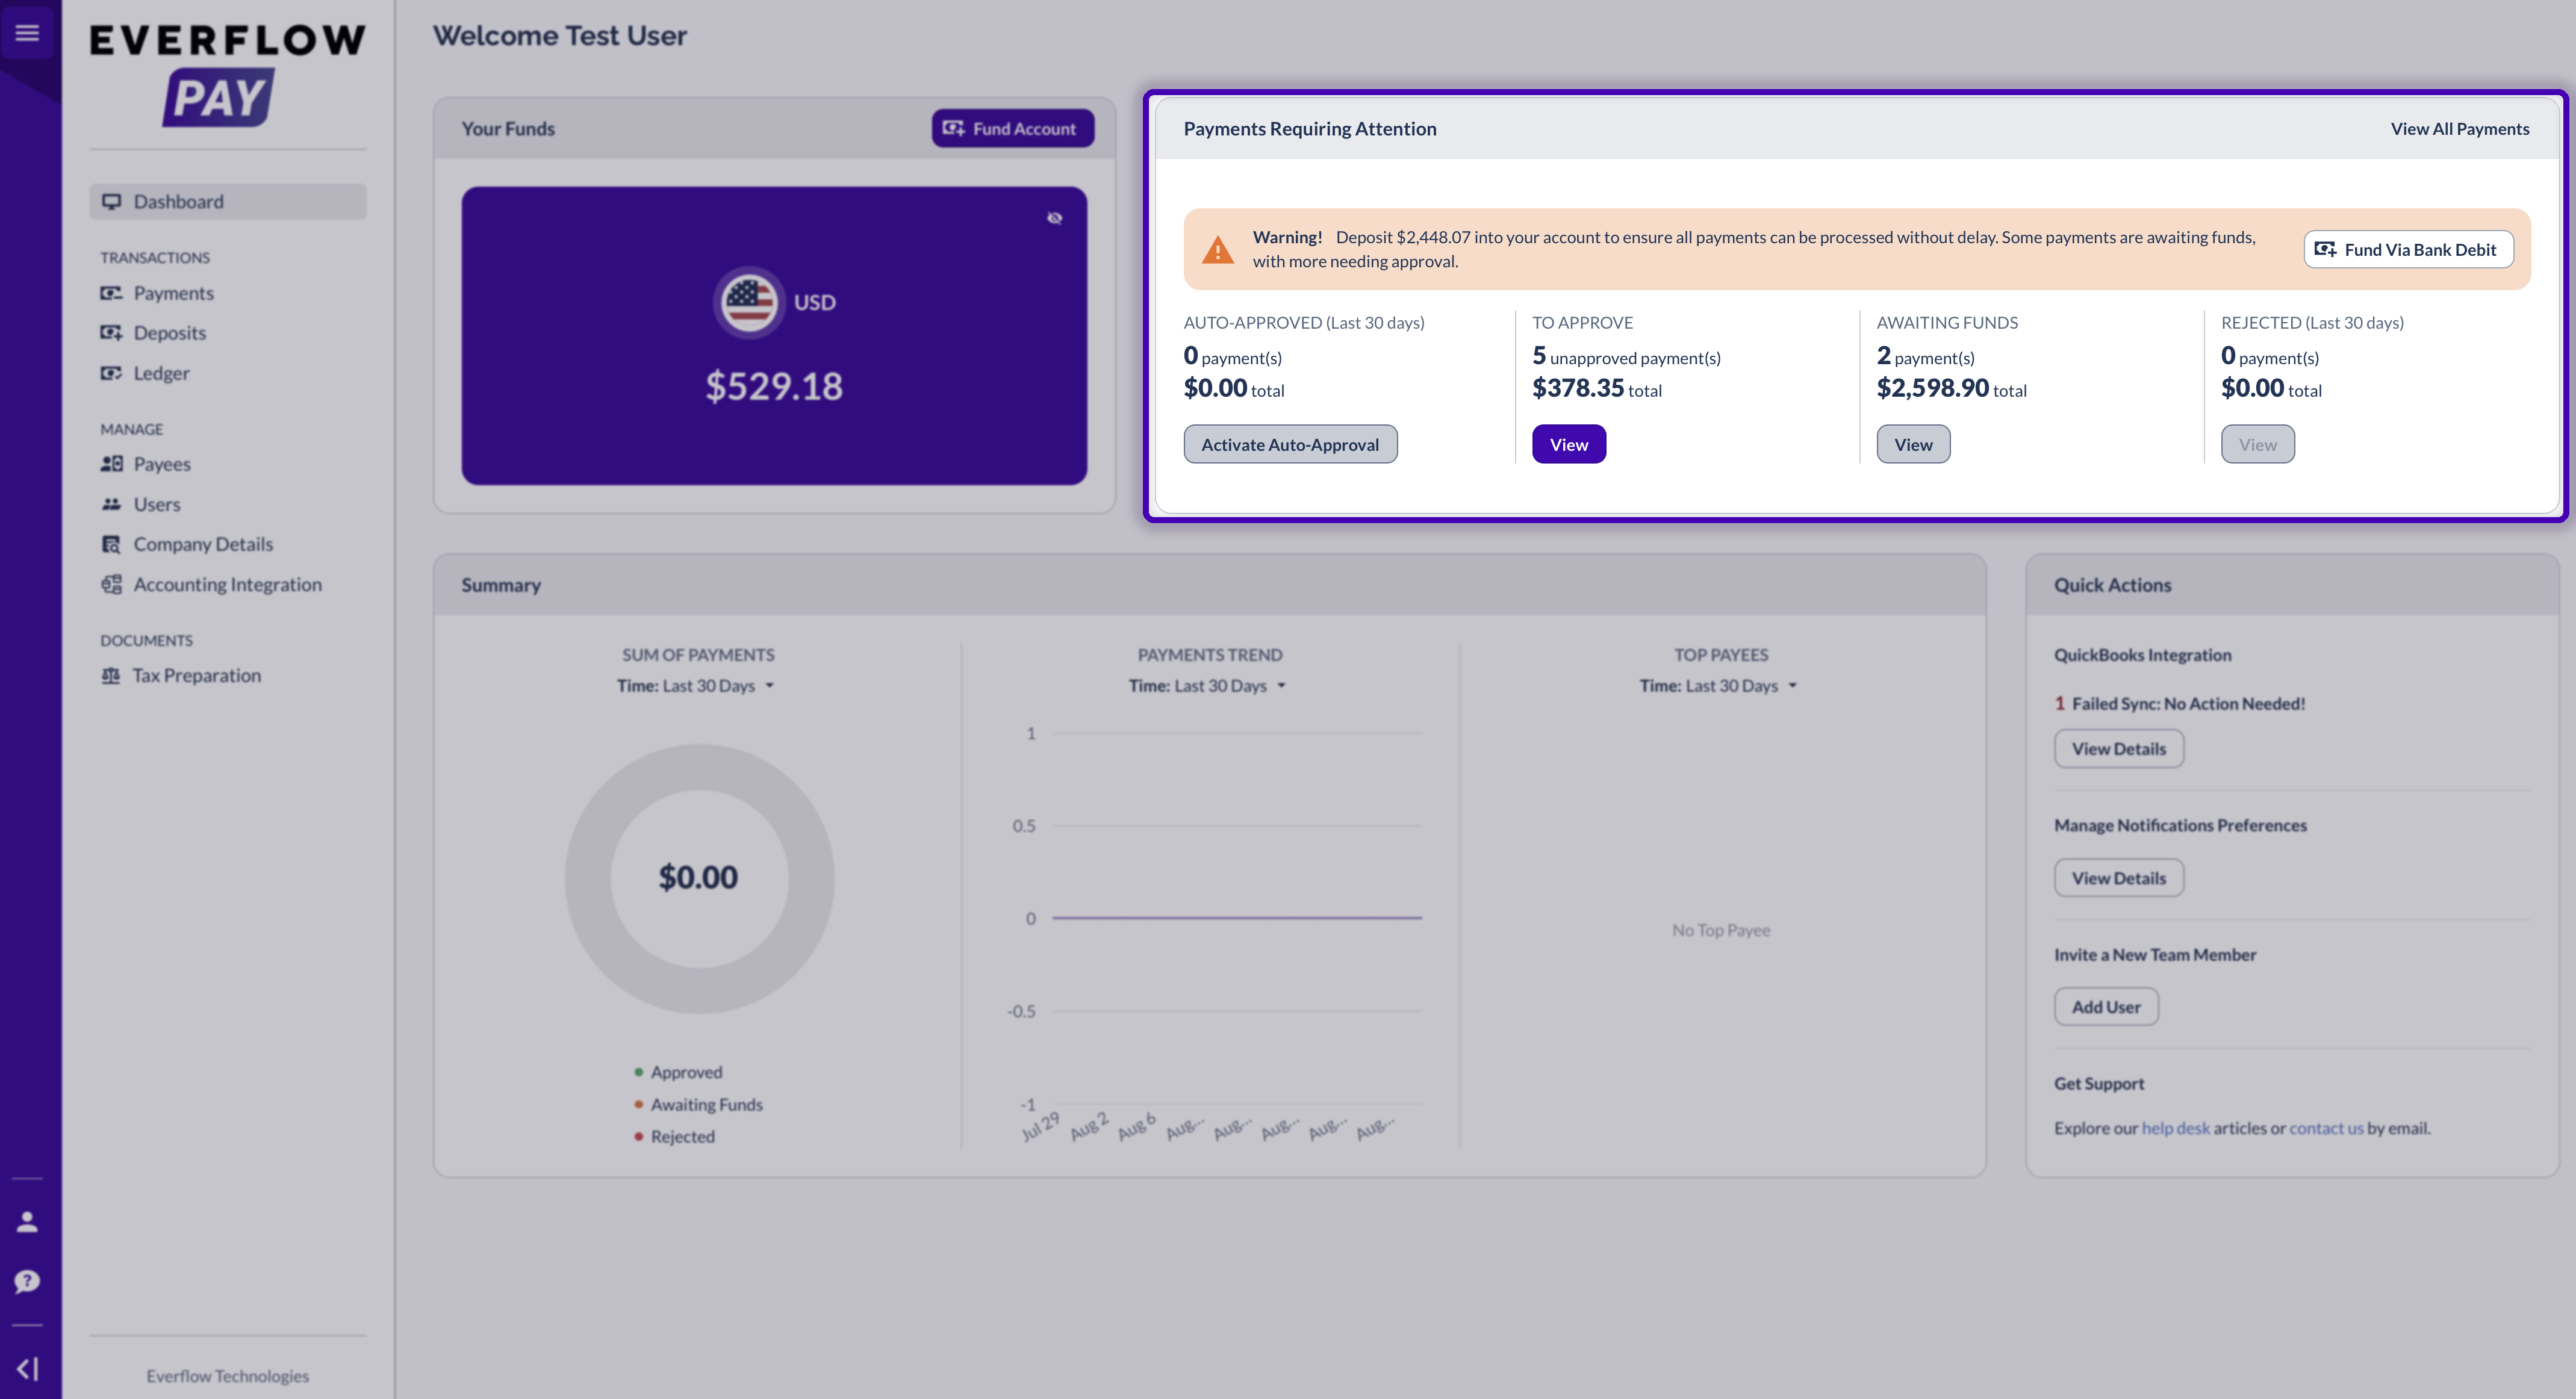Screen dimensions: 2576x1399
Task: Click Activate Auto-Approval button
Action: tap(1290, 445)
